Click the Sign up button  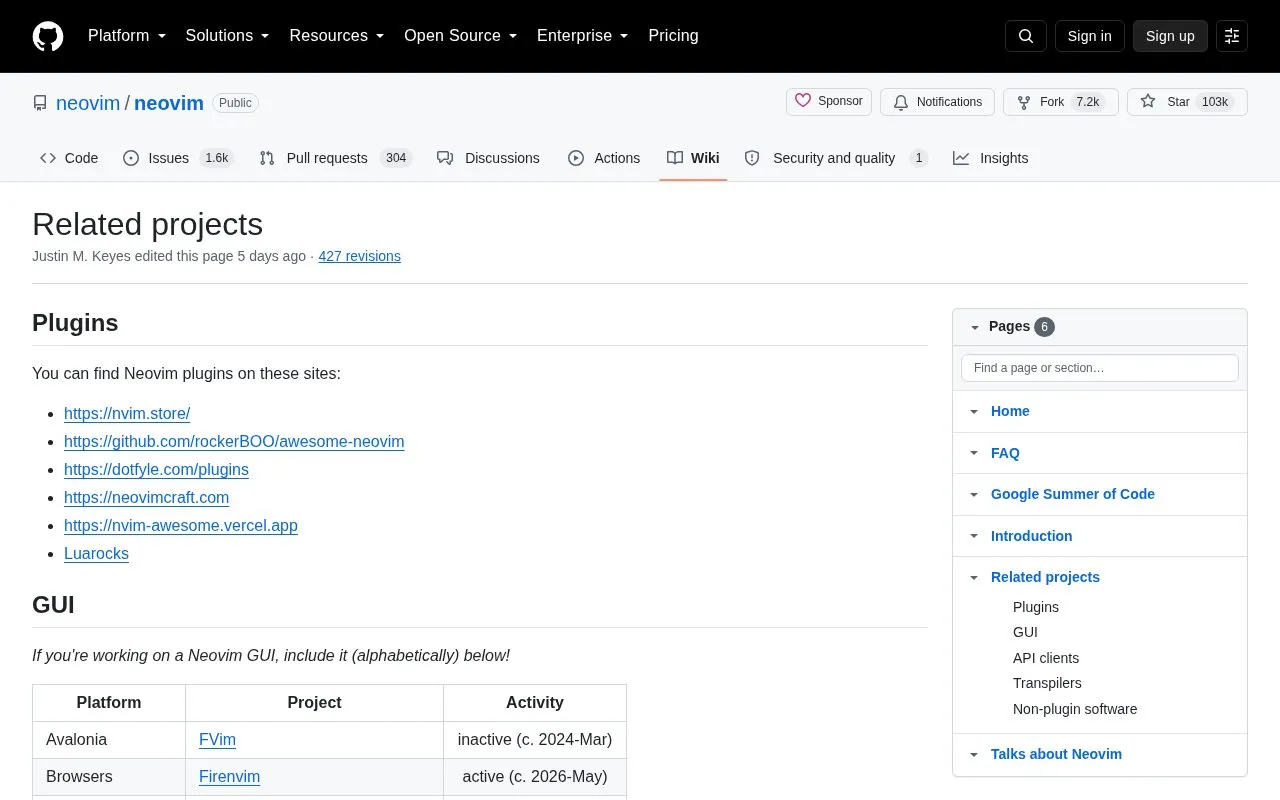click(x=1170, y=36)
